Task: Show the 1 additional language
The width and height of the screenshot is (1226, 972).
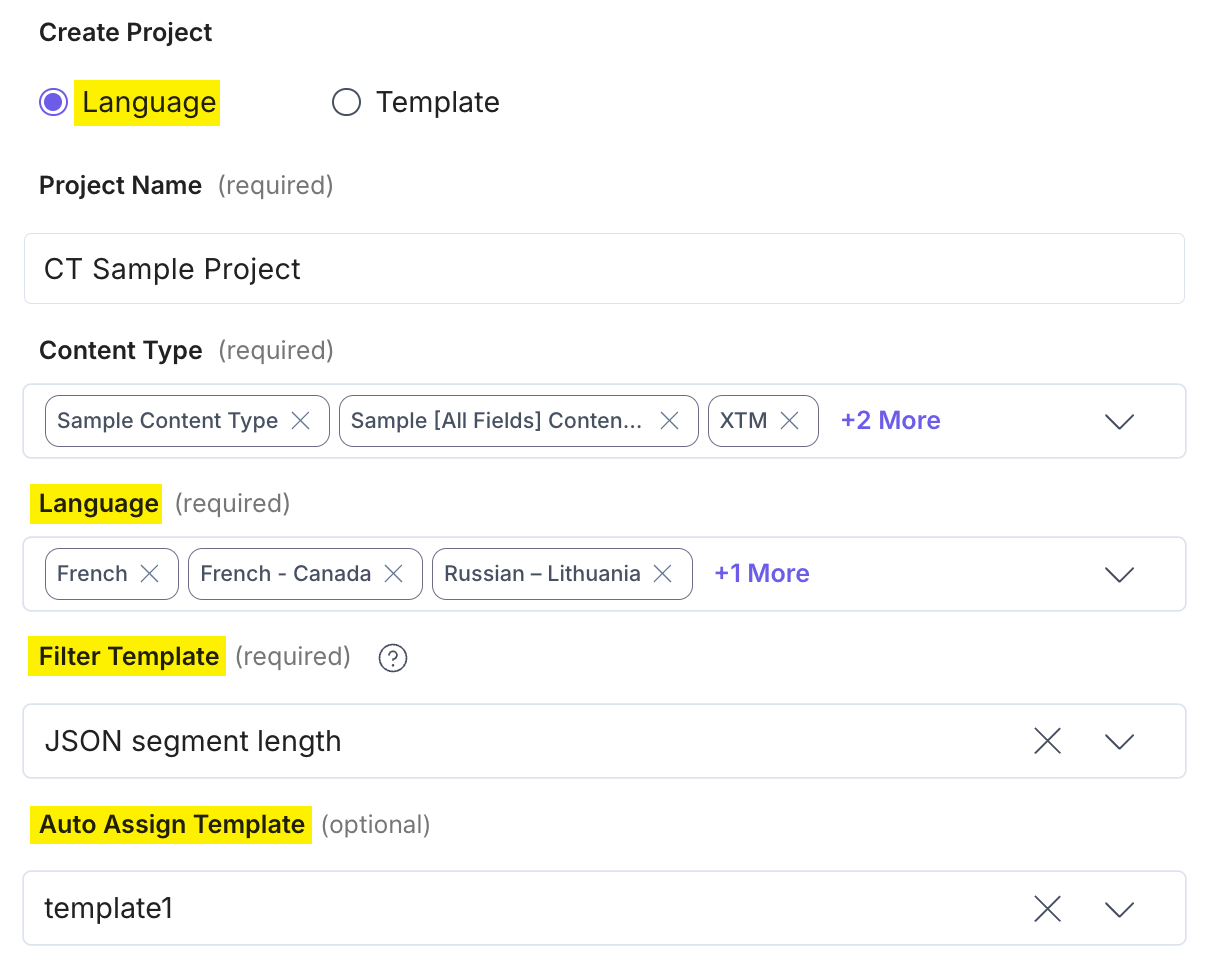Action: (761, 573)
